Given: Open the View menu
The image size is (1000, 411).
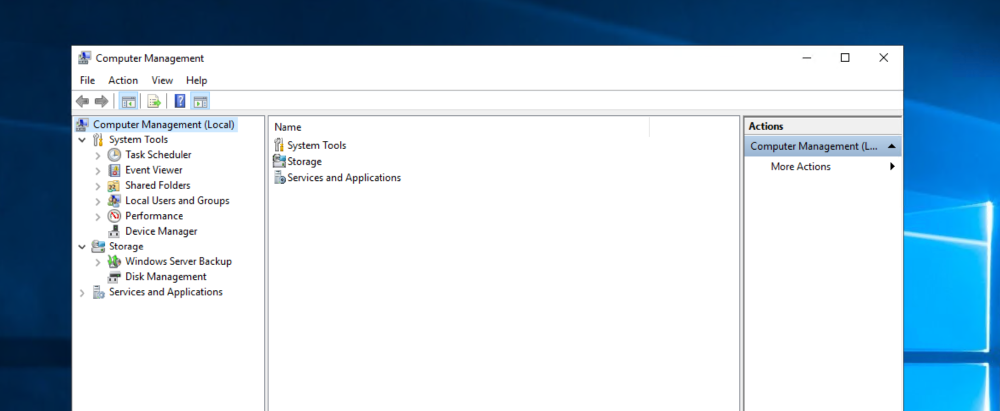Looking at the screenshot, I should (162, 80).
